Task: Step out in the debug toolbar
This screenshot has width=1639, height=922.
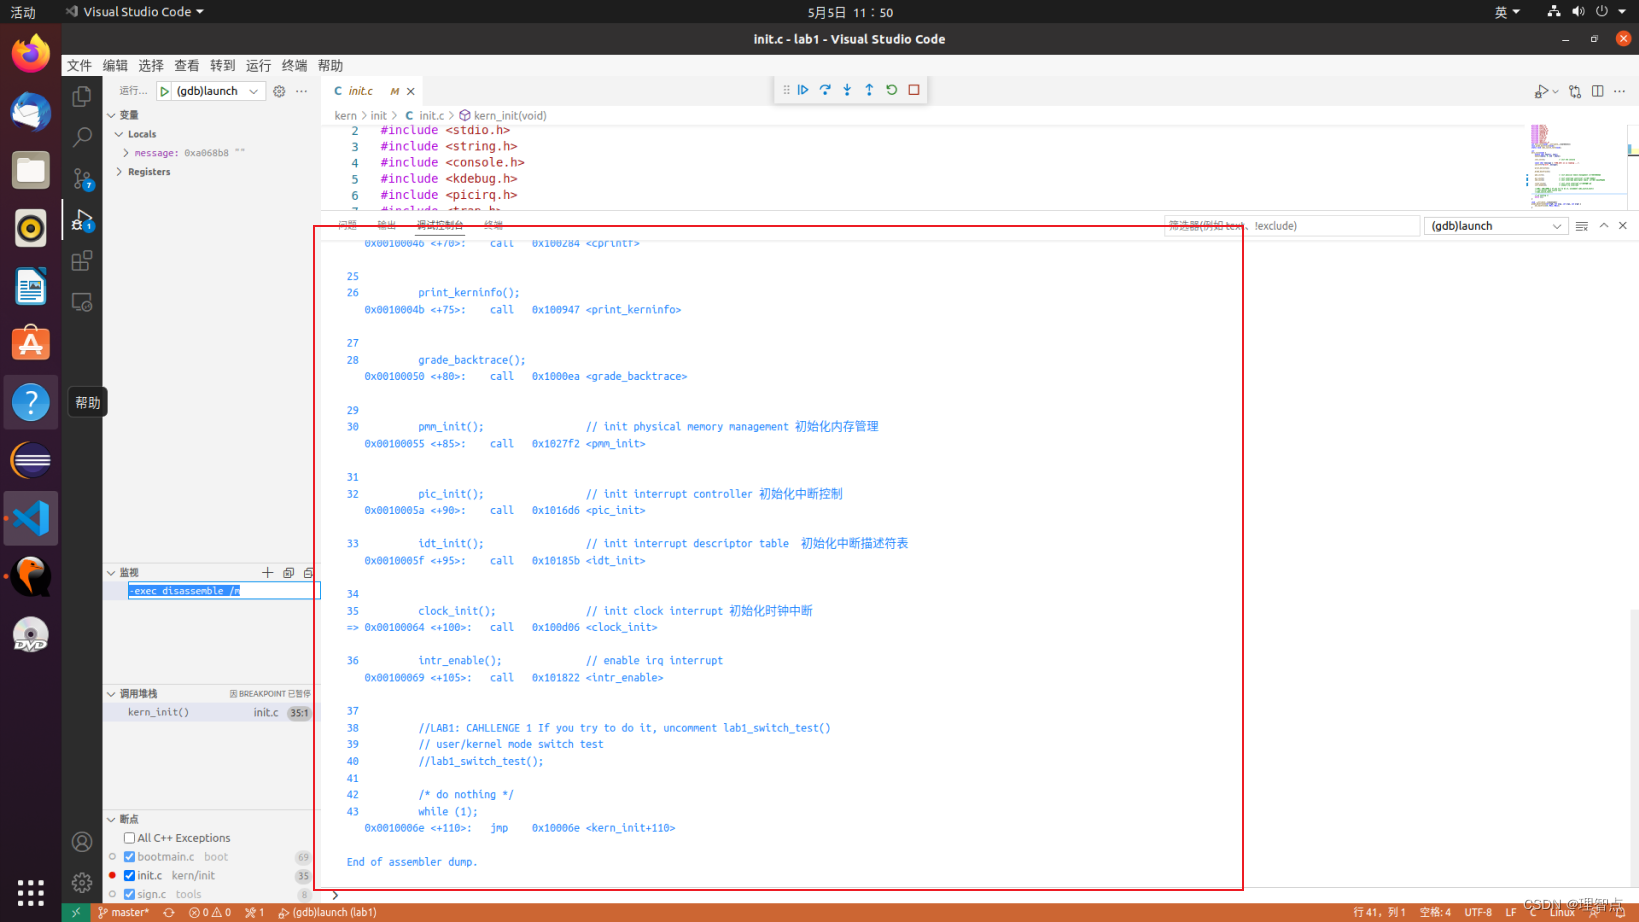Action: click(869, 90)
